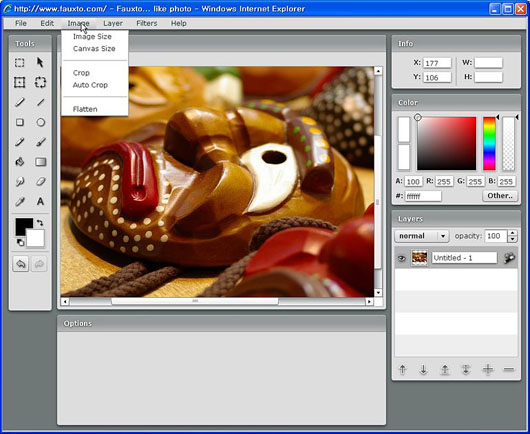Click the Other.. color button
The image size is (530, 434).
point(500,196)
